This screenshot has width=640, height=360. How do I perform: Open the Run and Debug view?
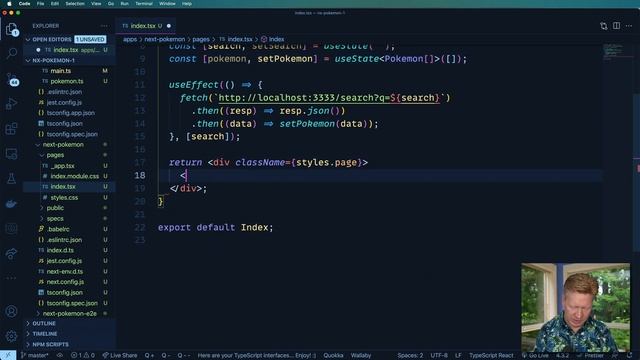coord(11,104)
